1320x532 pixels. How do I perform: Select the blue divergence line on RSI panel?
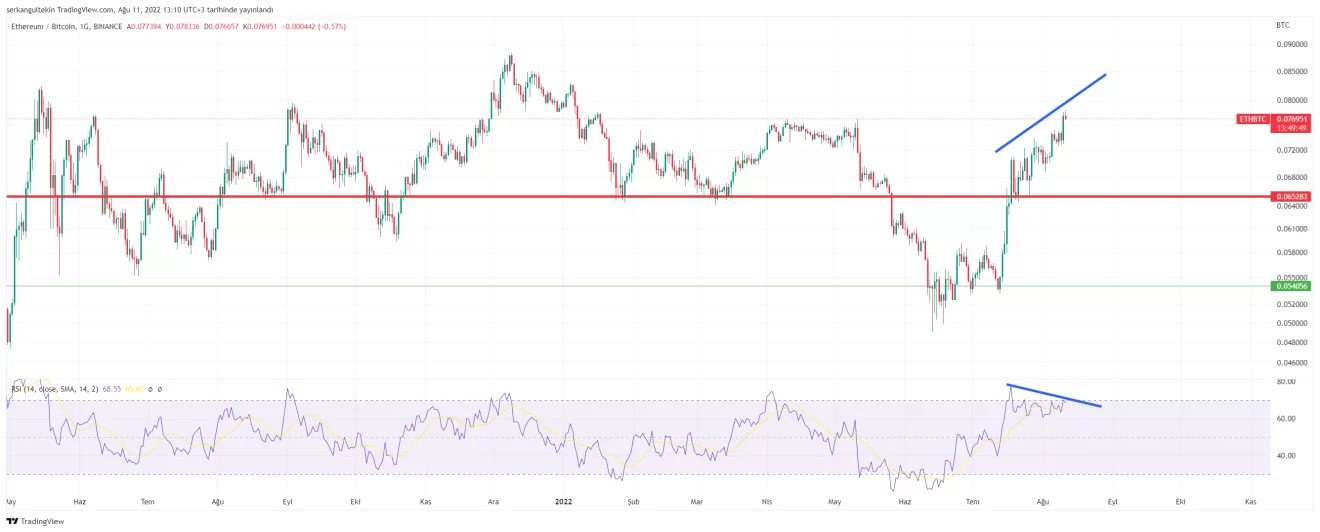[x=1055, y=396]
